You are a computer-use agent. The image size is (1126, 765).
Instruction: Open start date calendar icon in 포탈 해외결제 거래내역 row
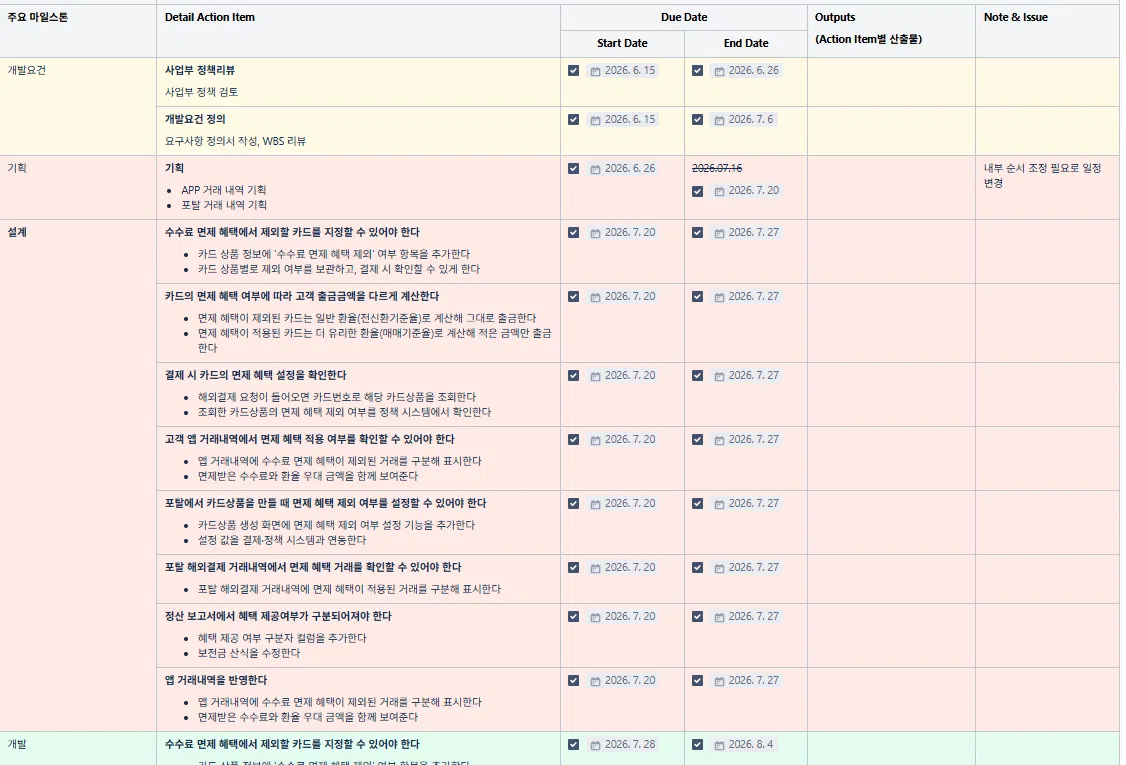pos(595,567)
